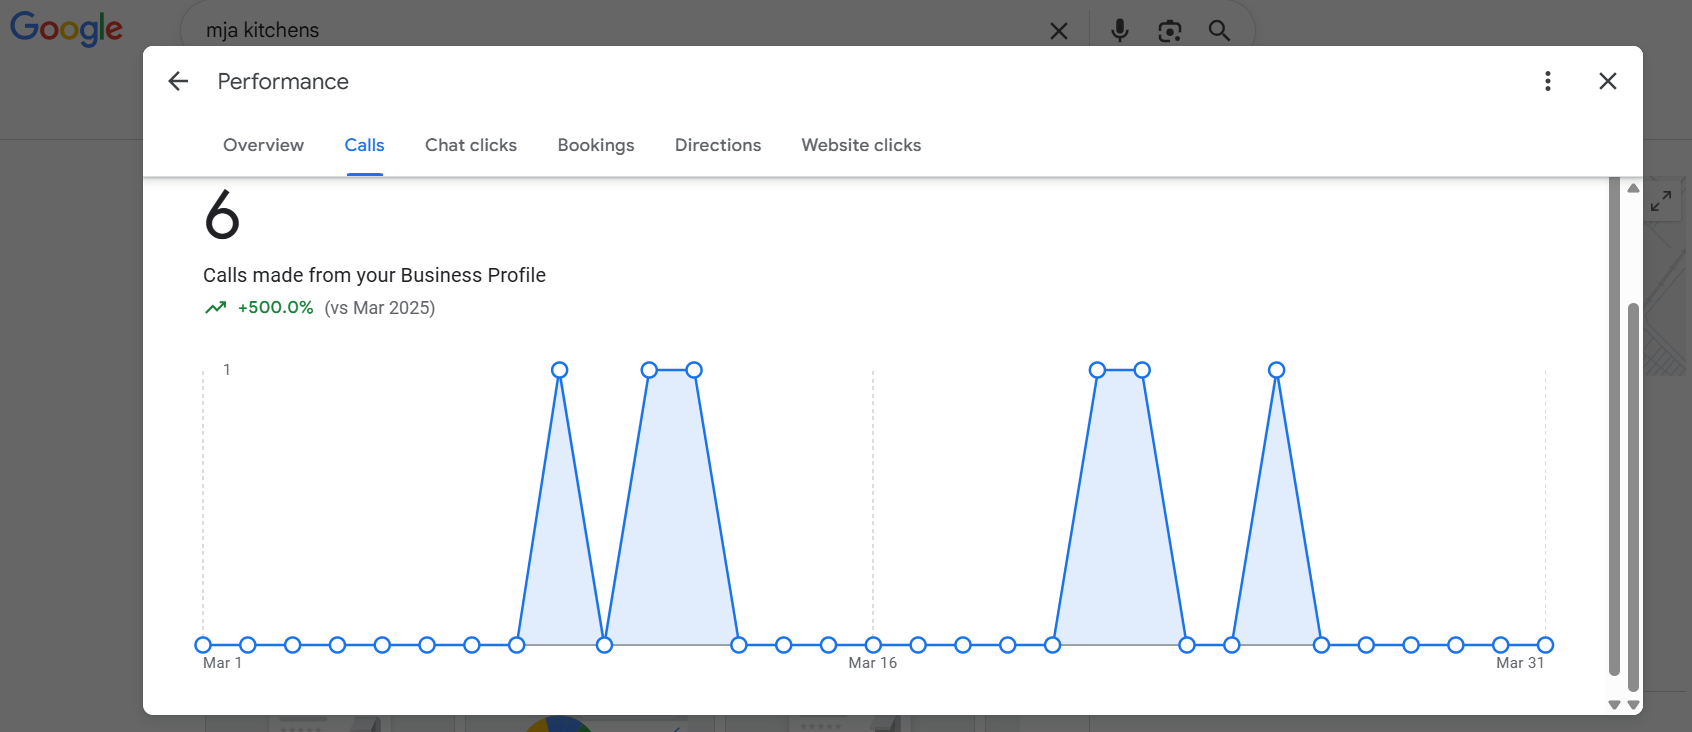This screenshot has width=1692, height=732.
Task: Search by image with Google Lens
Action: (1169, 31)
